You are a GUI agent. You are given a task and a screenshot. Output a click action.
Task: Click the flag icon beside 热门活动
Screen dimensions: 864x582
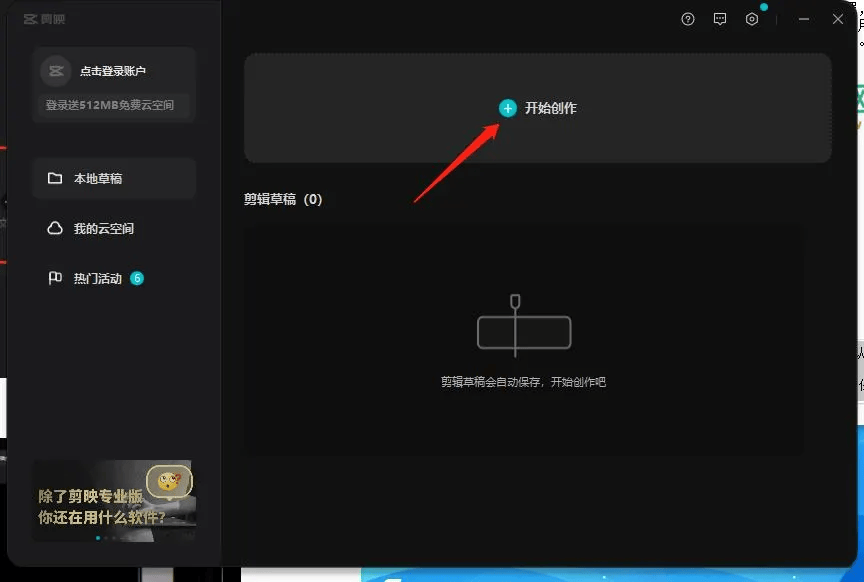(x=55, y=278)
